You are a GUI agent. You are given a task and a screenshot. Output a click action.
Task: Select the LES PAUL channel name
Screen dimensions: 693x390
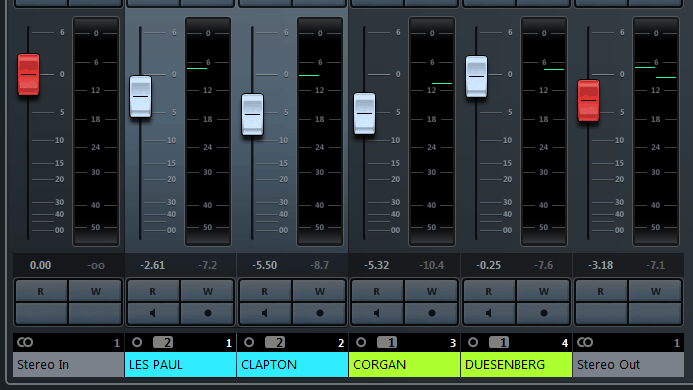[180, 364]
